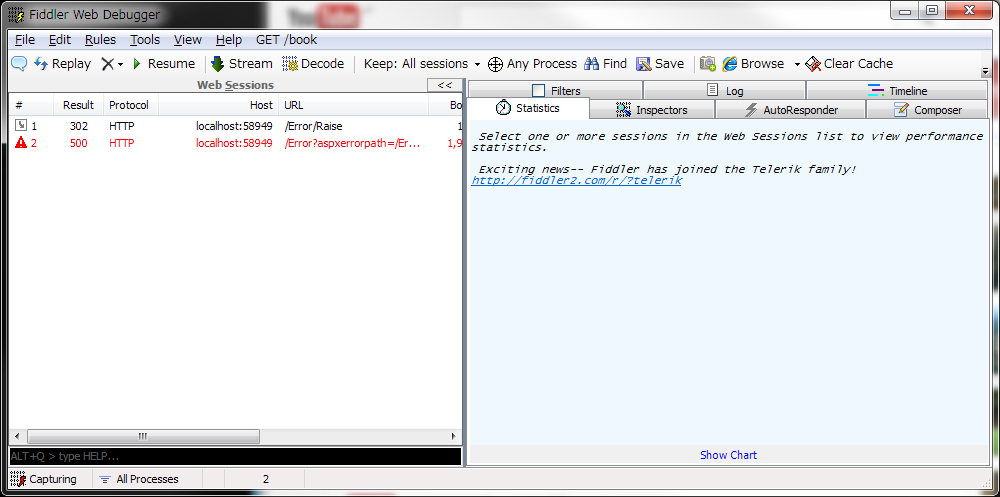Click the Browse Internet Explorer button
The width and height of the screenshot is (1000, 497).
pyautogui.click(x=753, y=64)
